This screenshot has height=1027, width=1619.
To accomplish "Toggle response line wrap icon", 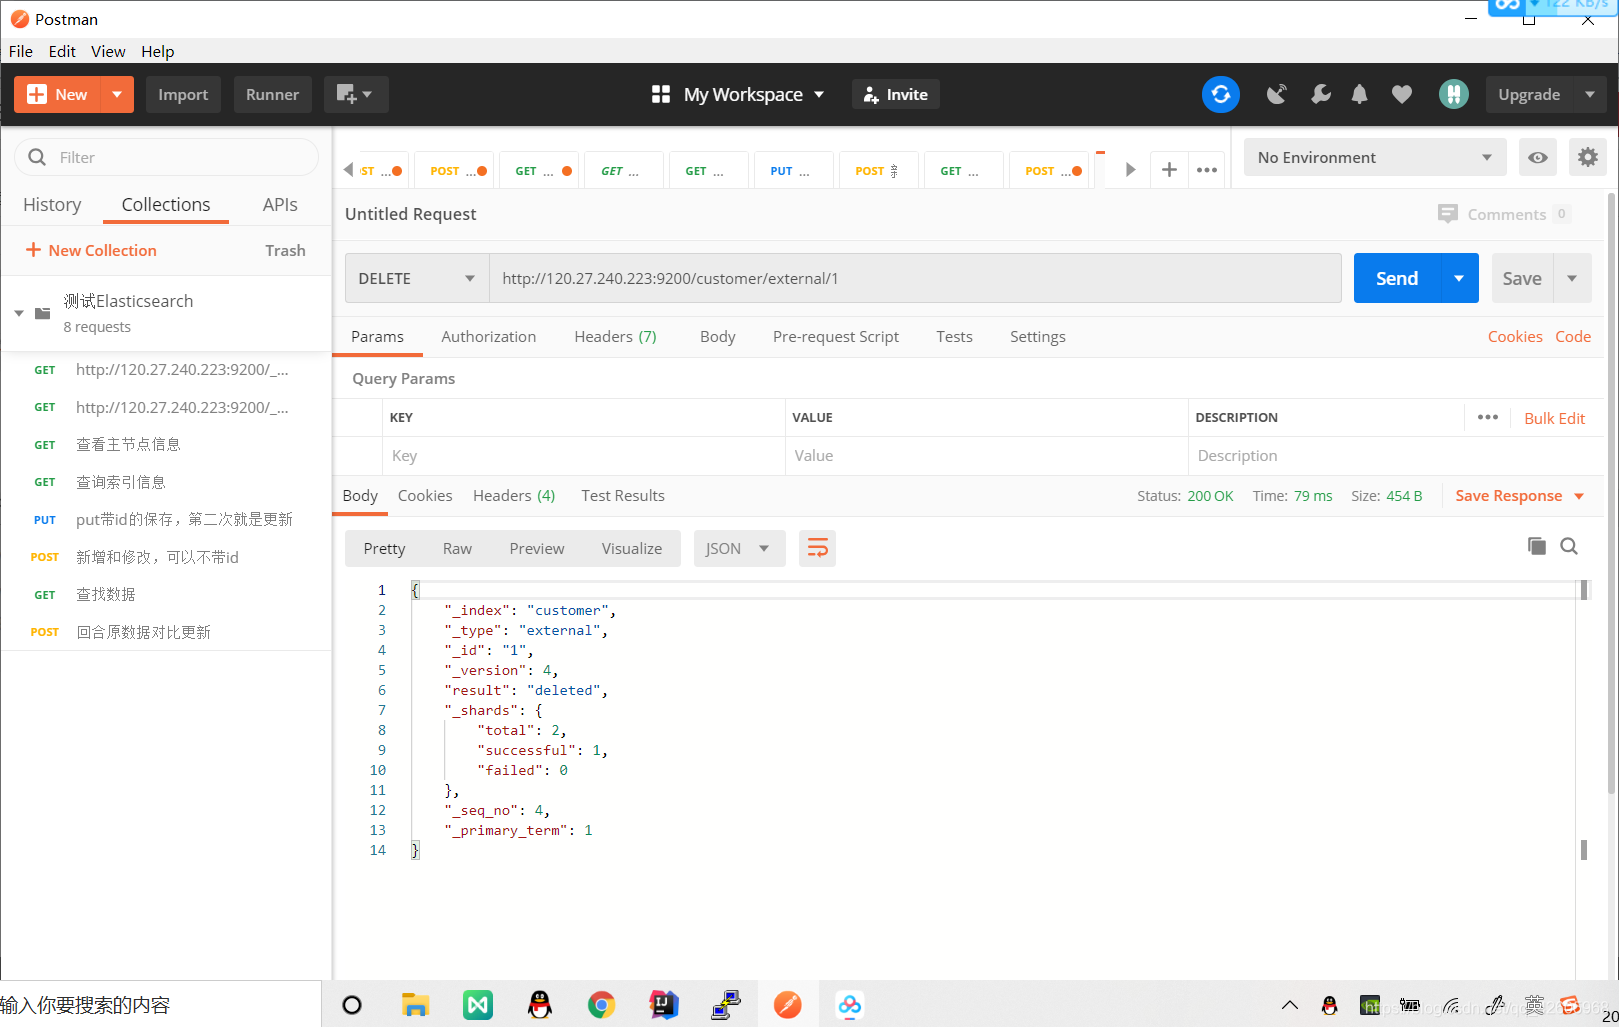I will (x=817, y=548).
